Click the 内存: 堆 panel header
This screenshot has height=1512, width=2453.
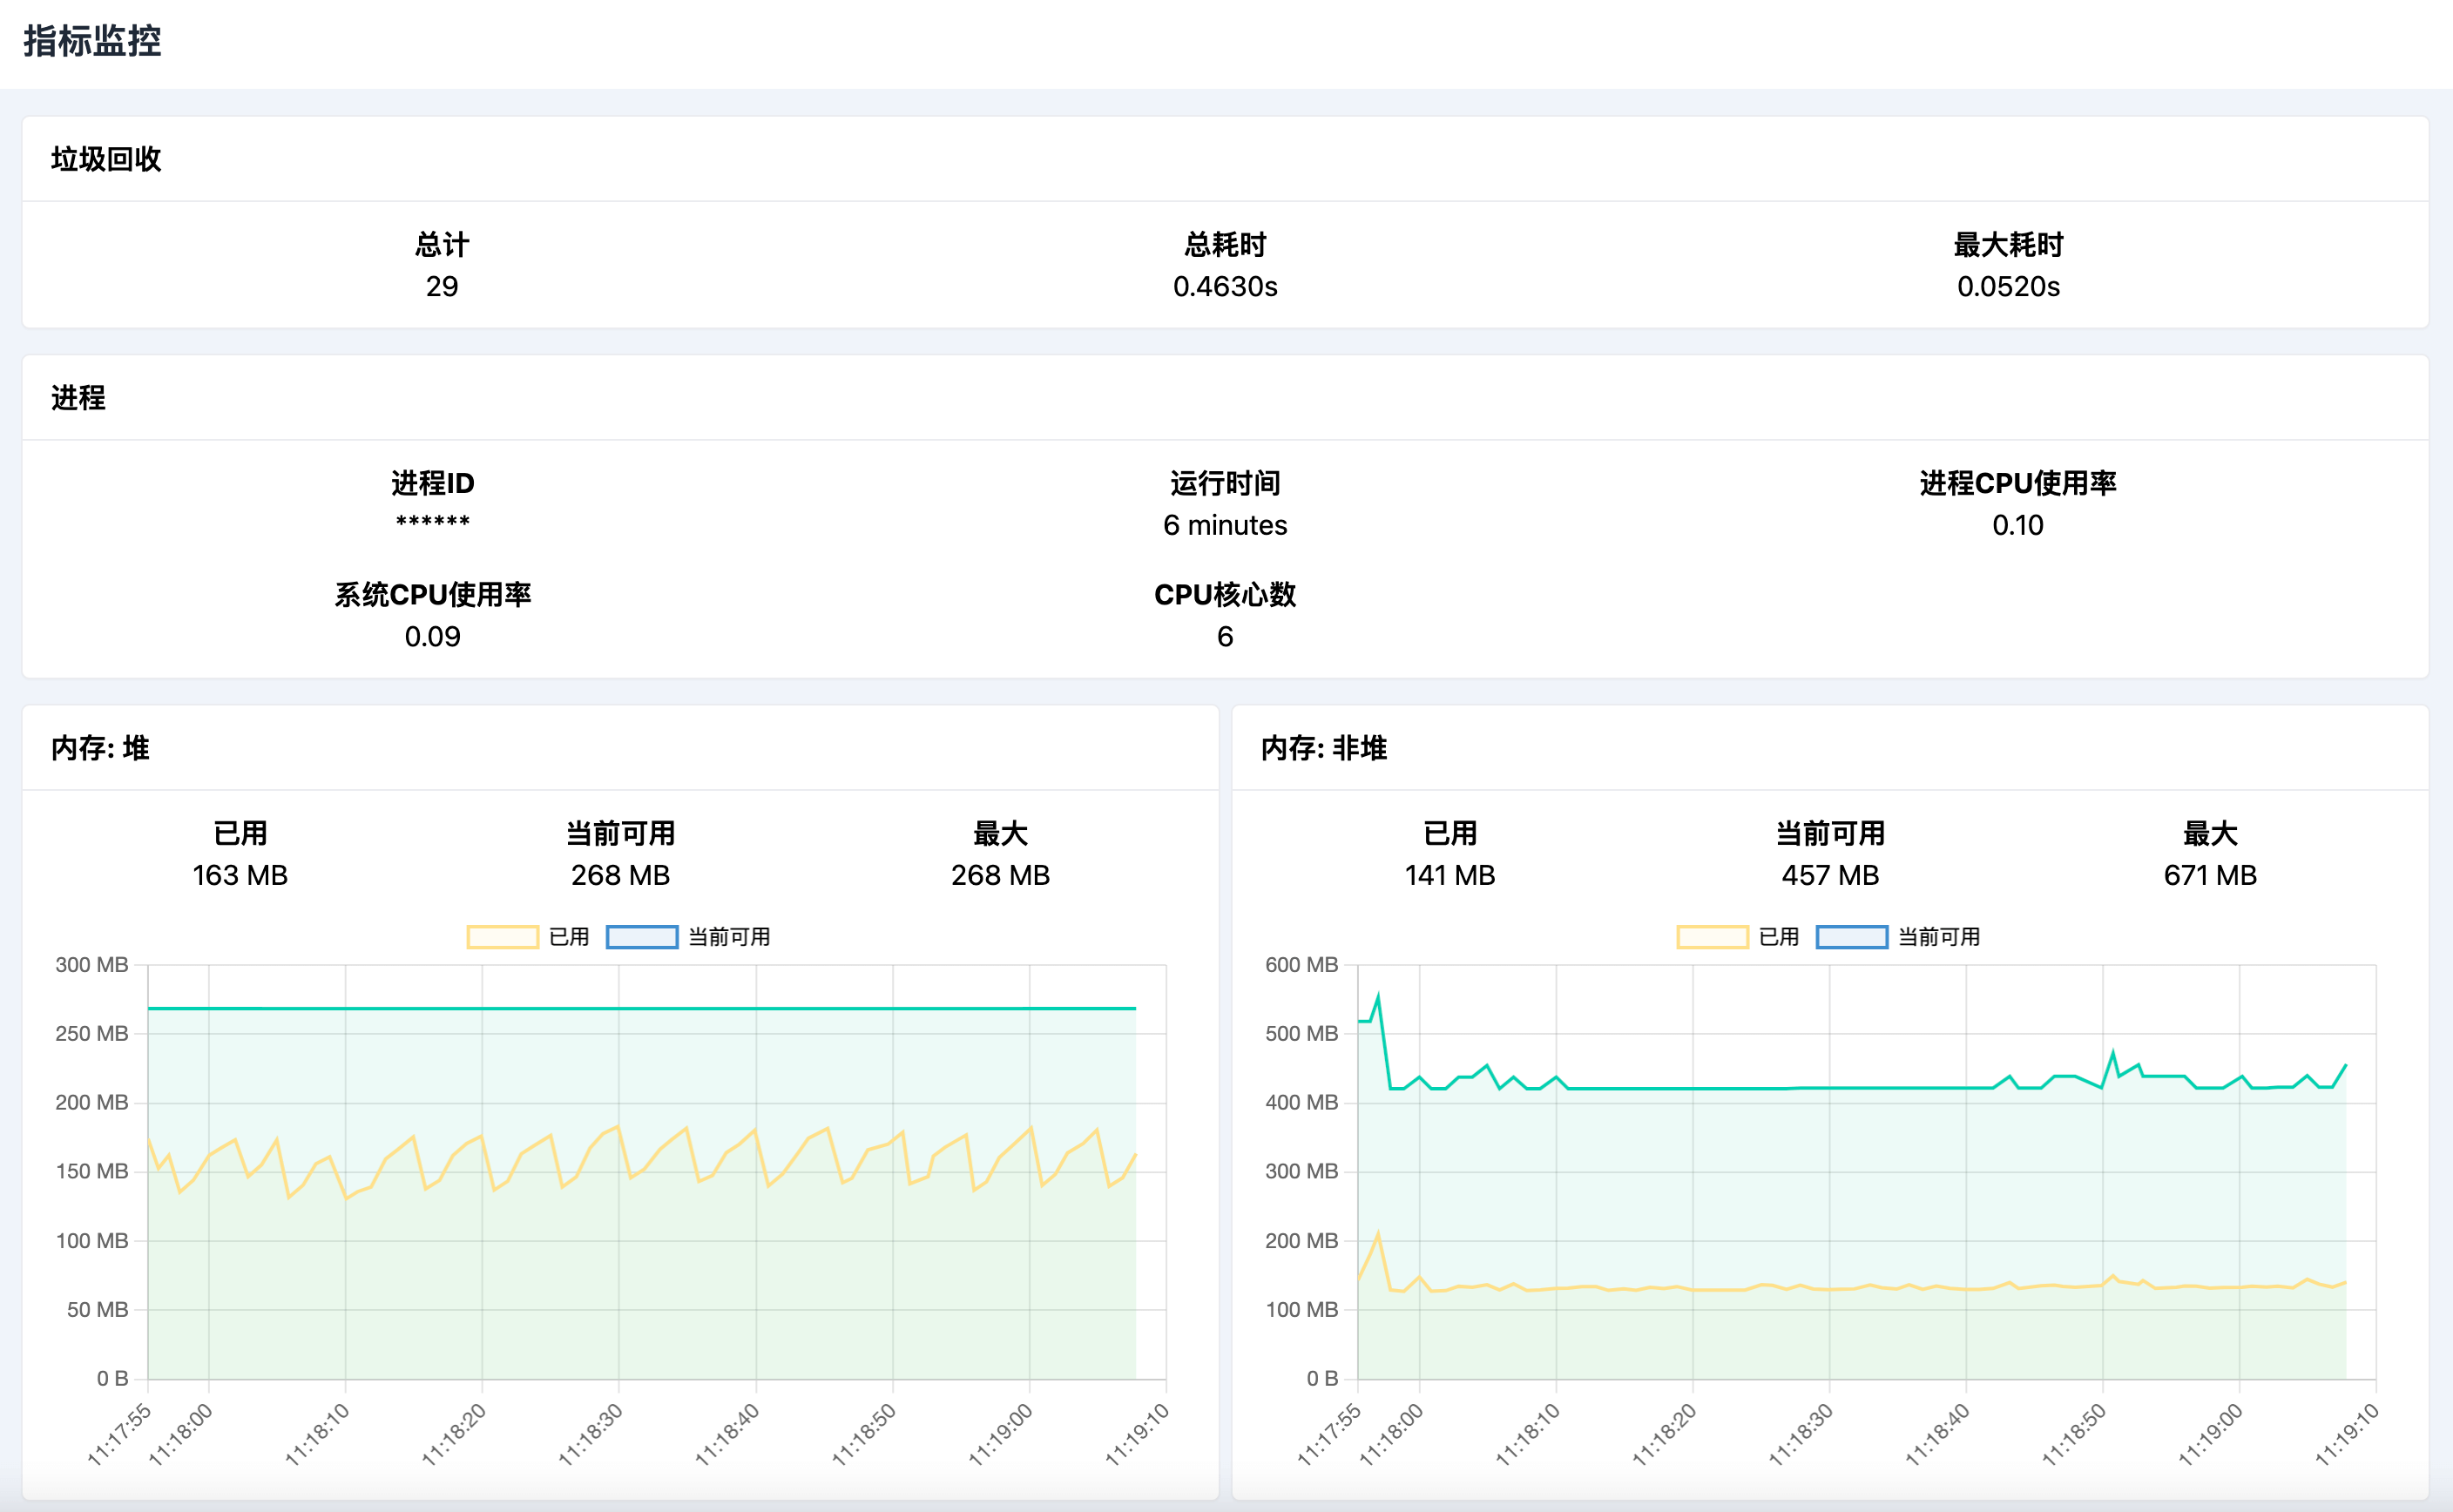100,748
